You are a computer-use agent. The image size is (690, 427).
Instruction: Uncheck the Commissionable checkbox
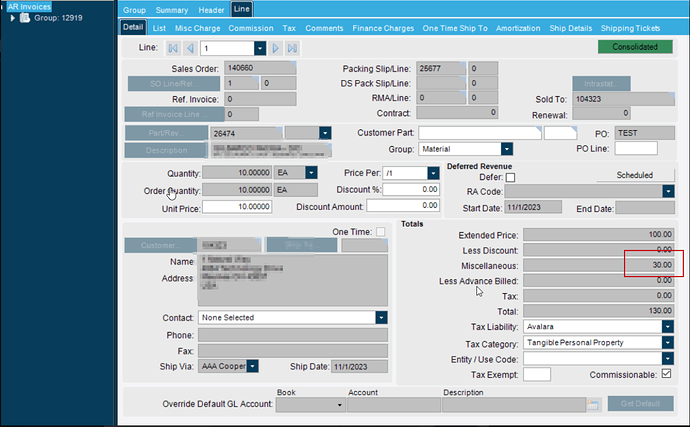(667, 374)
